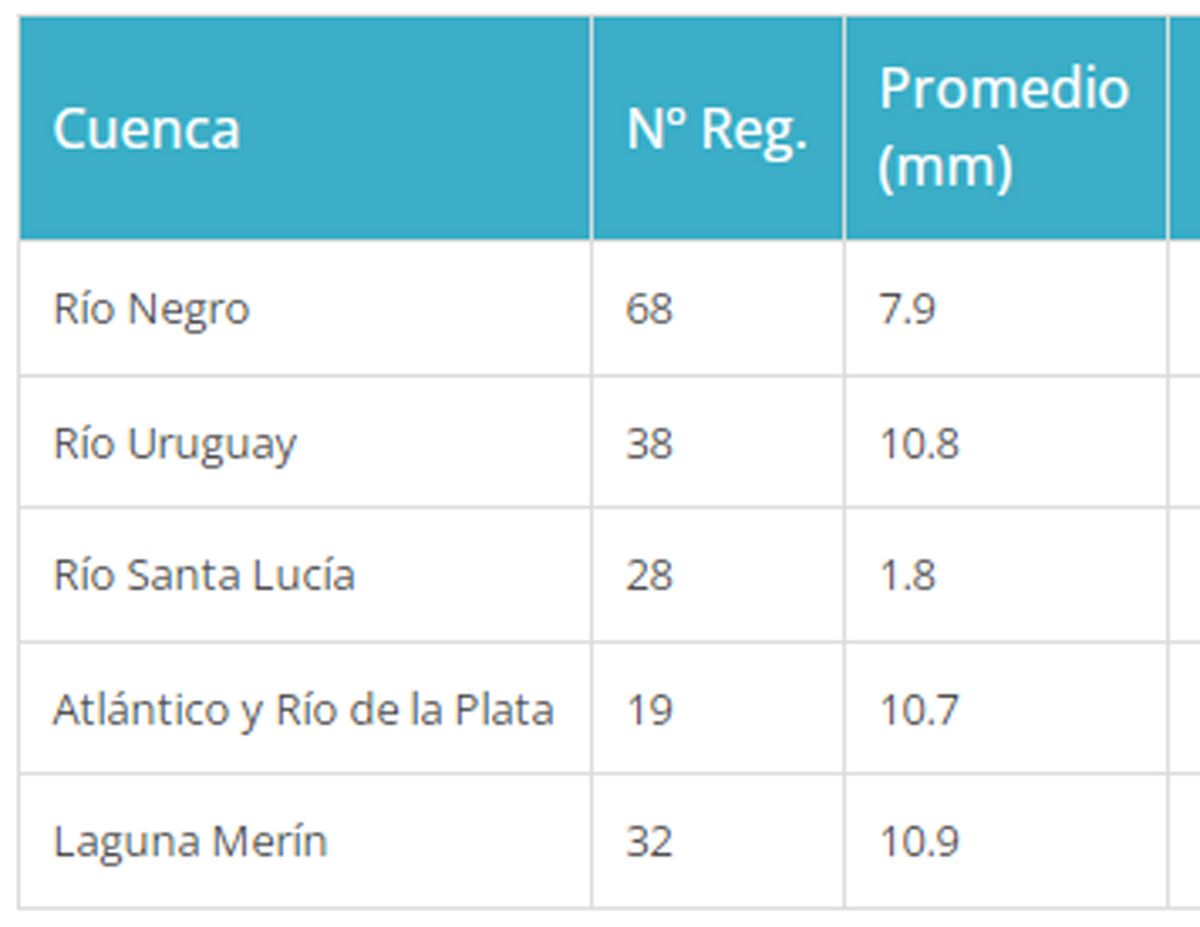Screen dimensions: 1200x927
Task: Click the value 19 in Nº Reg. column
Action: point(649,709)
